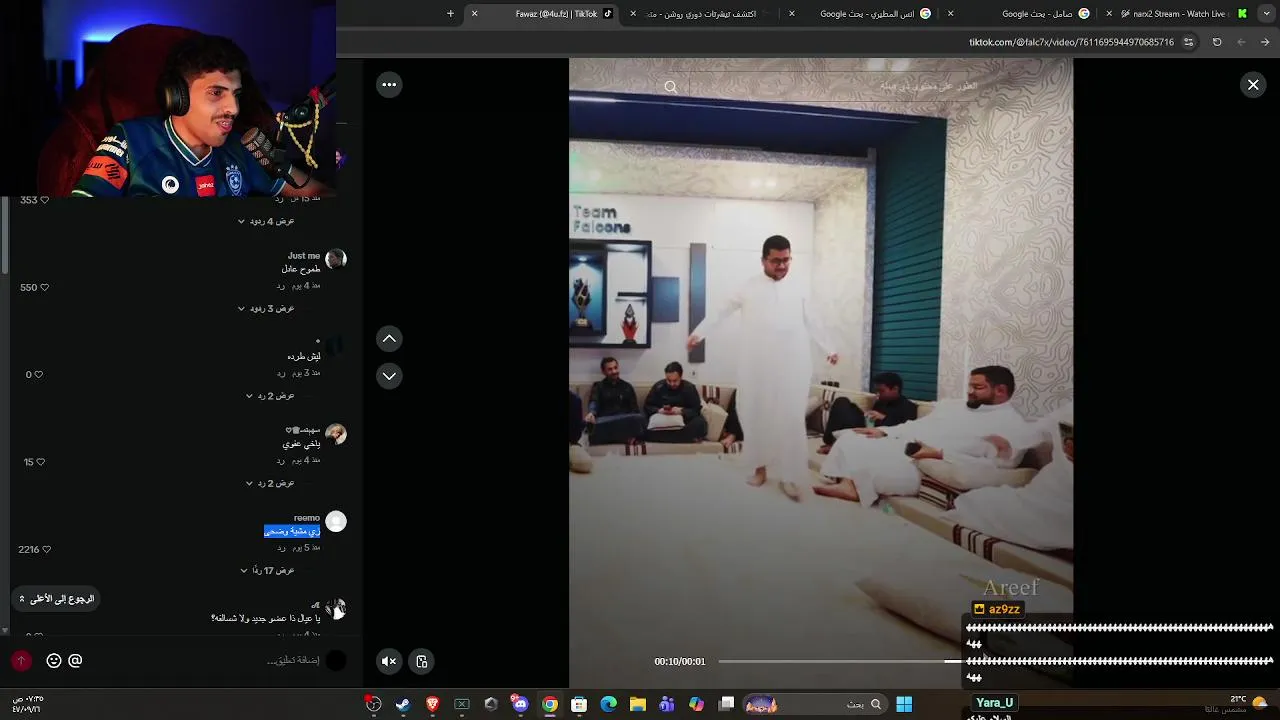This screenshot has width=1280, height=720.
Task: Post comment with red arrow button
Action: pyautogui.click(x=21, y=661)
